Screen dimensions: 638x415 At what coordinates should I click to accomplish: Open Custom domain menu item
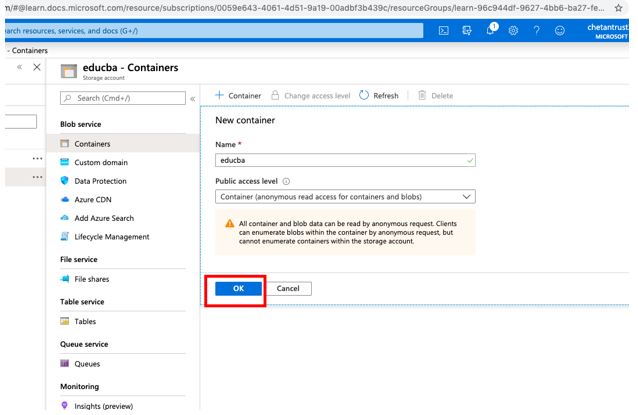point(101,162)
